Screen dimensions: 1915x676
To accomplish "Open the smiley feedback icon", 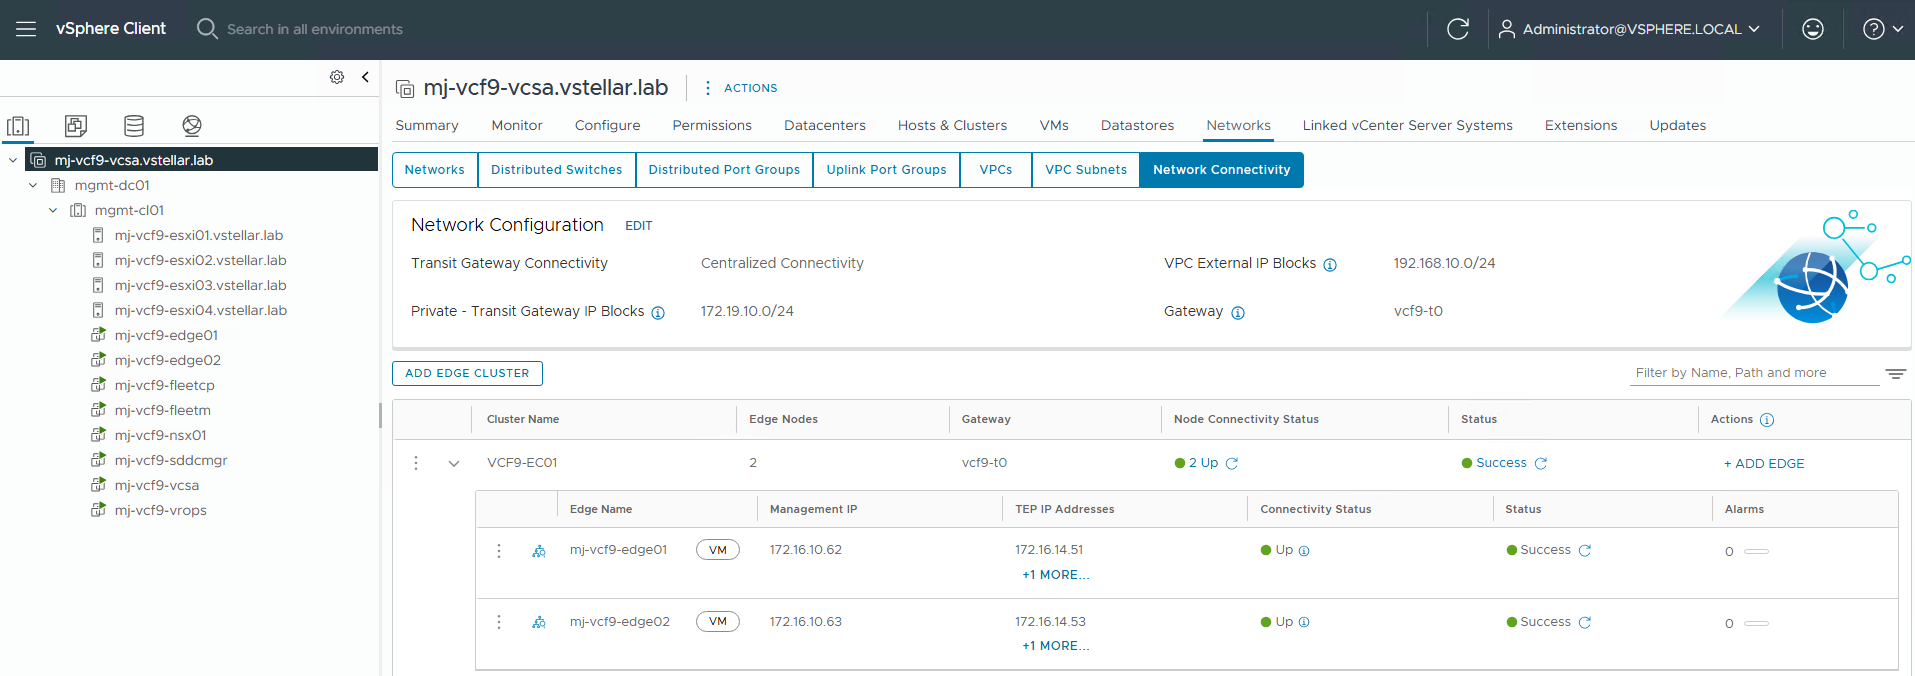I will coord(1812,29).
